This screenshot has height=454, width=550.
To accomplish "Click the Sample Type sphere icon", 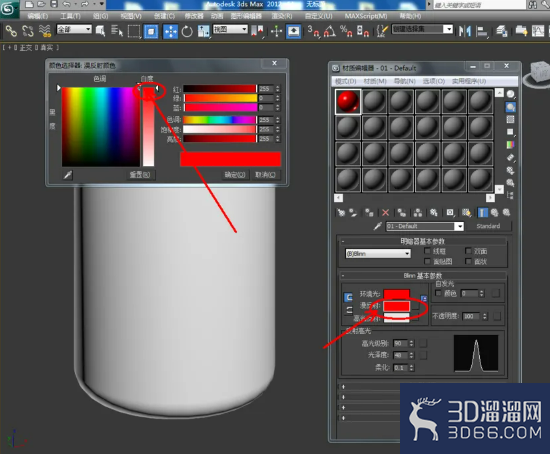I will (511, 94).
